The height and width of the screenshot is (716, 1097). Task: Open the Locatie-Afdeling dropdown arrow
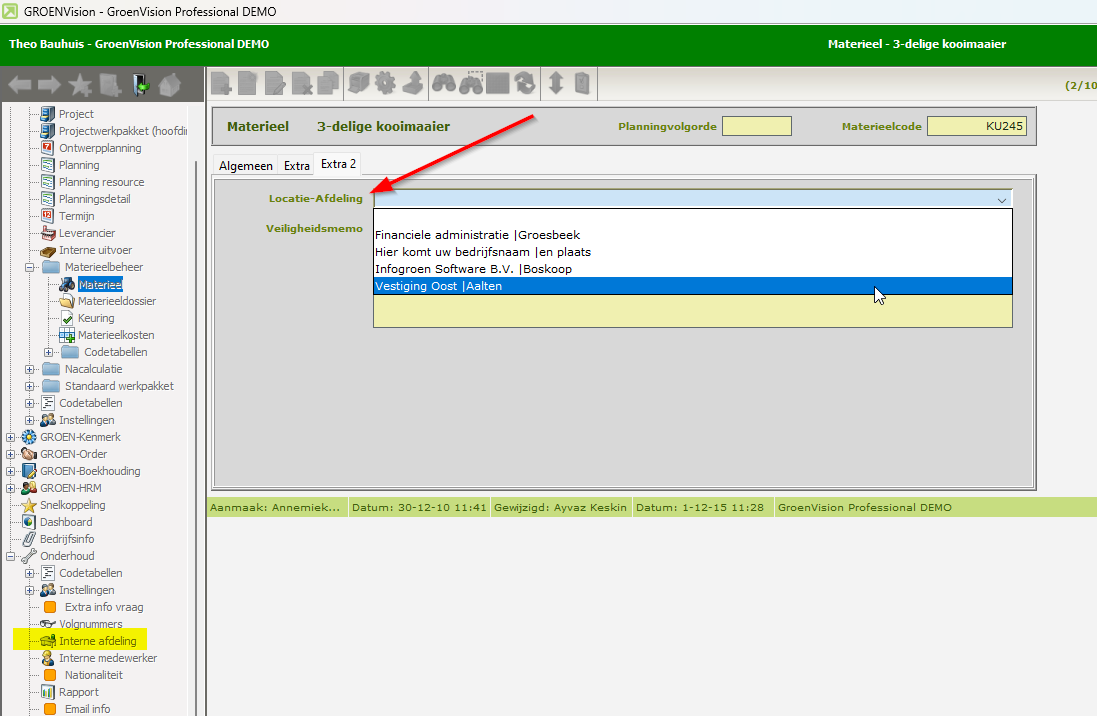tap(1002, 199)
